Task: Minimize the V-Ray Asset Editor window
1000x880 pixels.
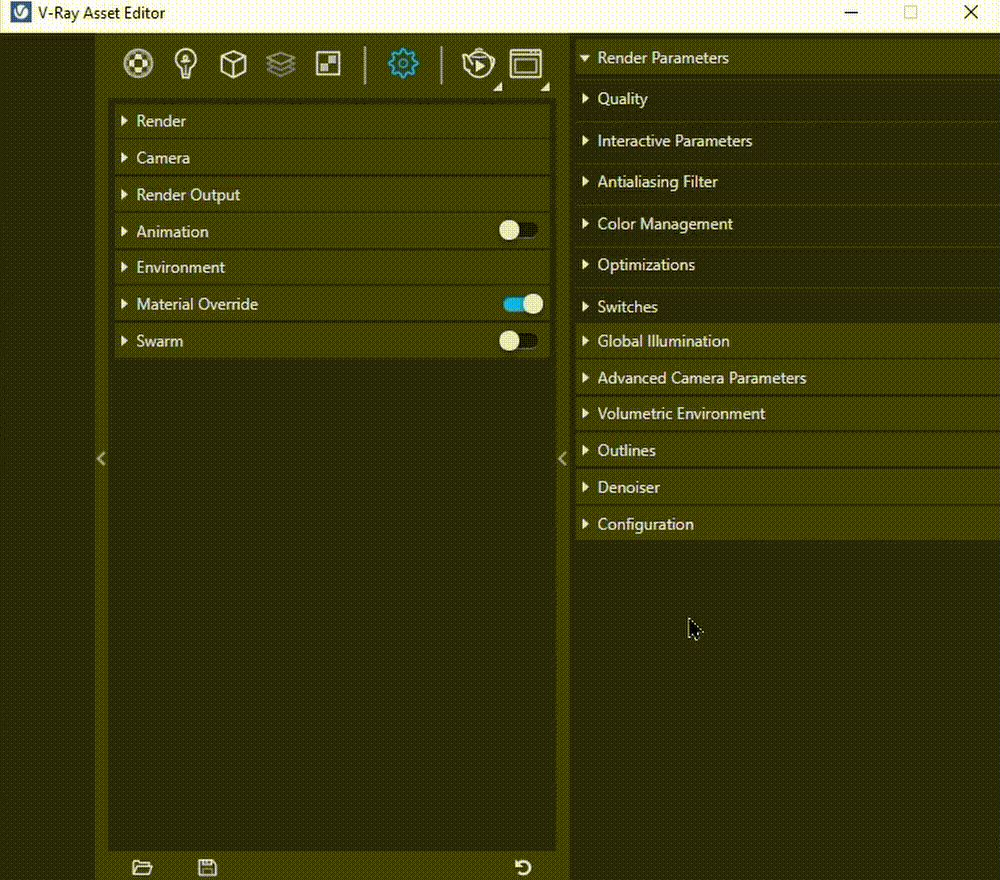Action: [x=851, y=13]
